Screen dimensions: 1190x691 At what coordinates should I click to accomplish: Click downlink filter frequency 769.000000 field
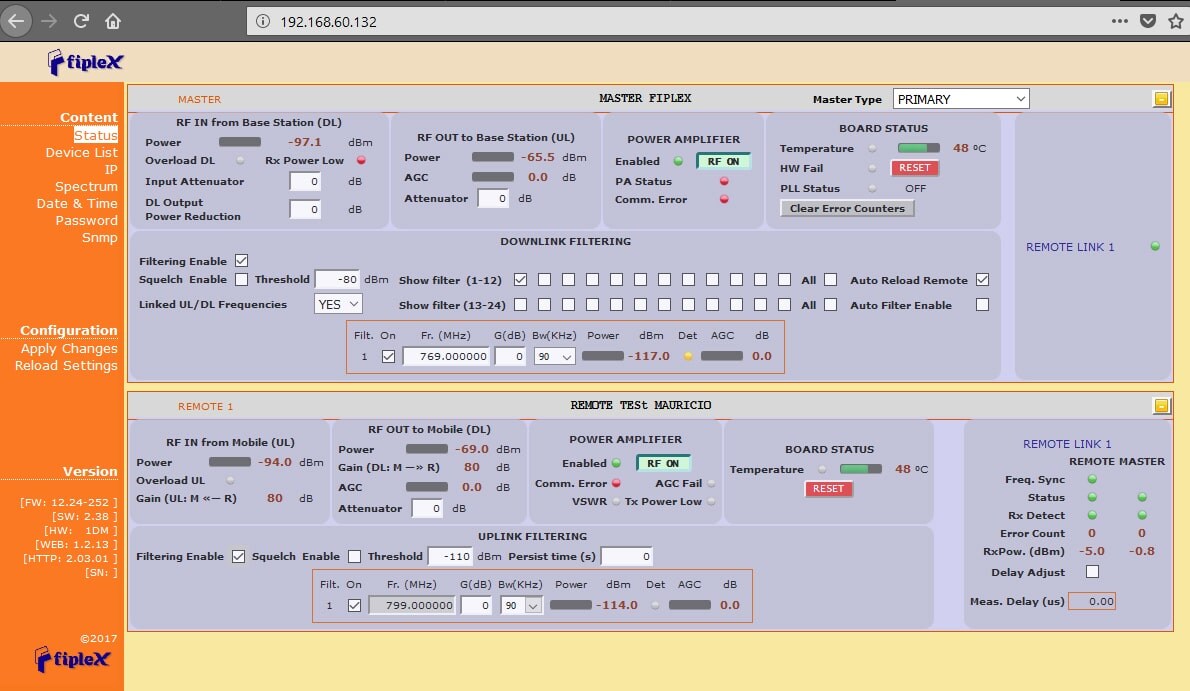[446, 356]
